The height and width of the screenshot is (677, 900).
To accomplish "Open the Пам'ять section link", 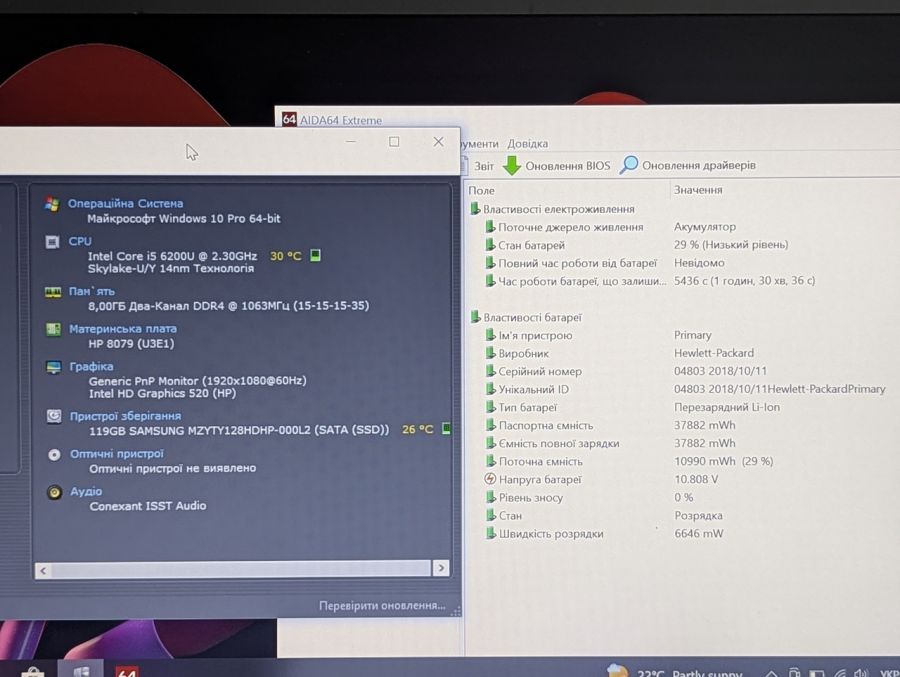I will (92, 291).
